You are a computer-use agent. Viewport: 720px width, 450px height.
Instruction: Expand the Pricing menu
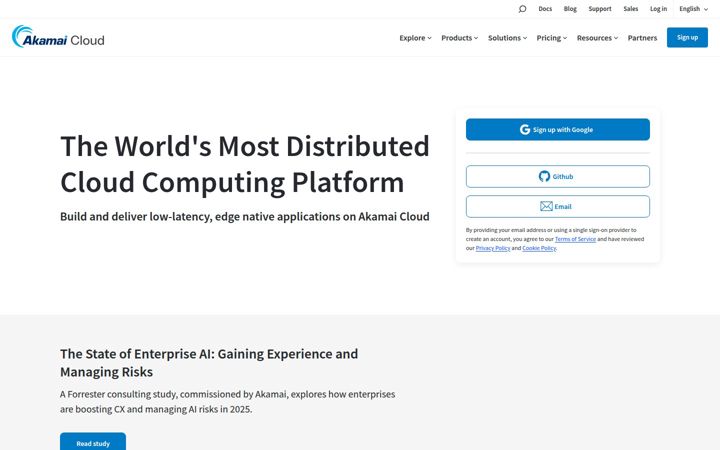551,38
